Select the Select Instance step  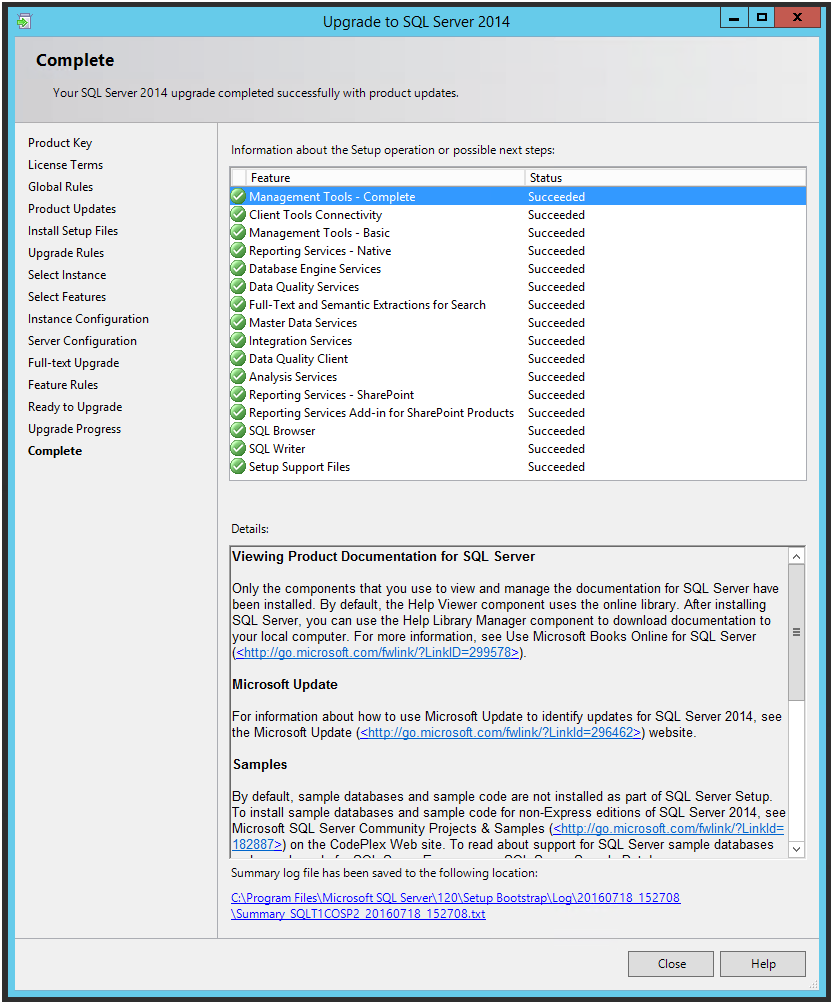click(x=67, y=275)
